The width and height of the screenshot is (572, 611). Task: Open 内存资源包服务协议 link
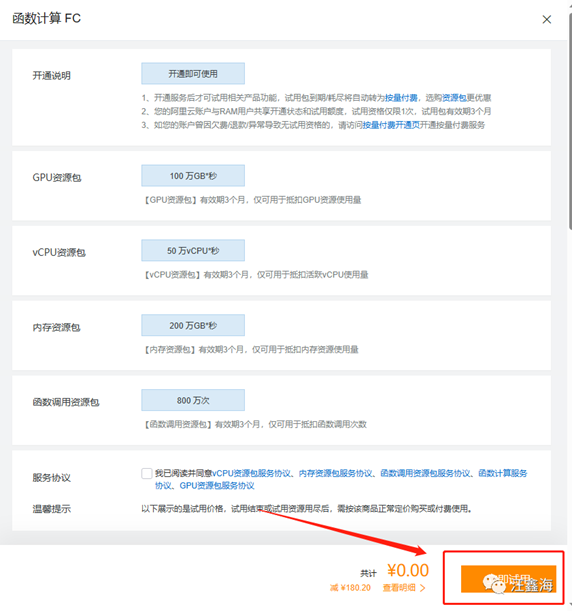[x=335, y=473]
